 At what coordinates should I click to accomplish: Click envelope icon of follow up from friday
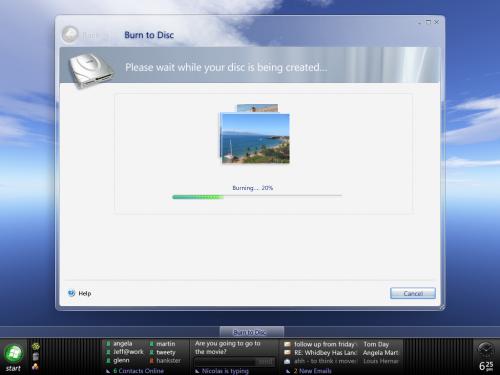[287, 344]
